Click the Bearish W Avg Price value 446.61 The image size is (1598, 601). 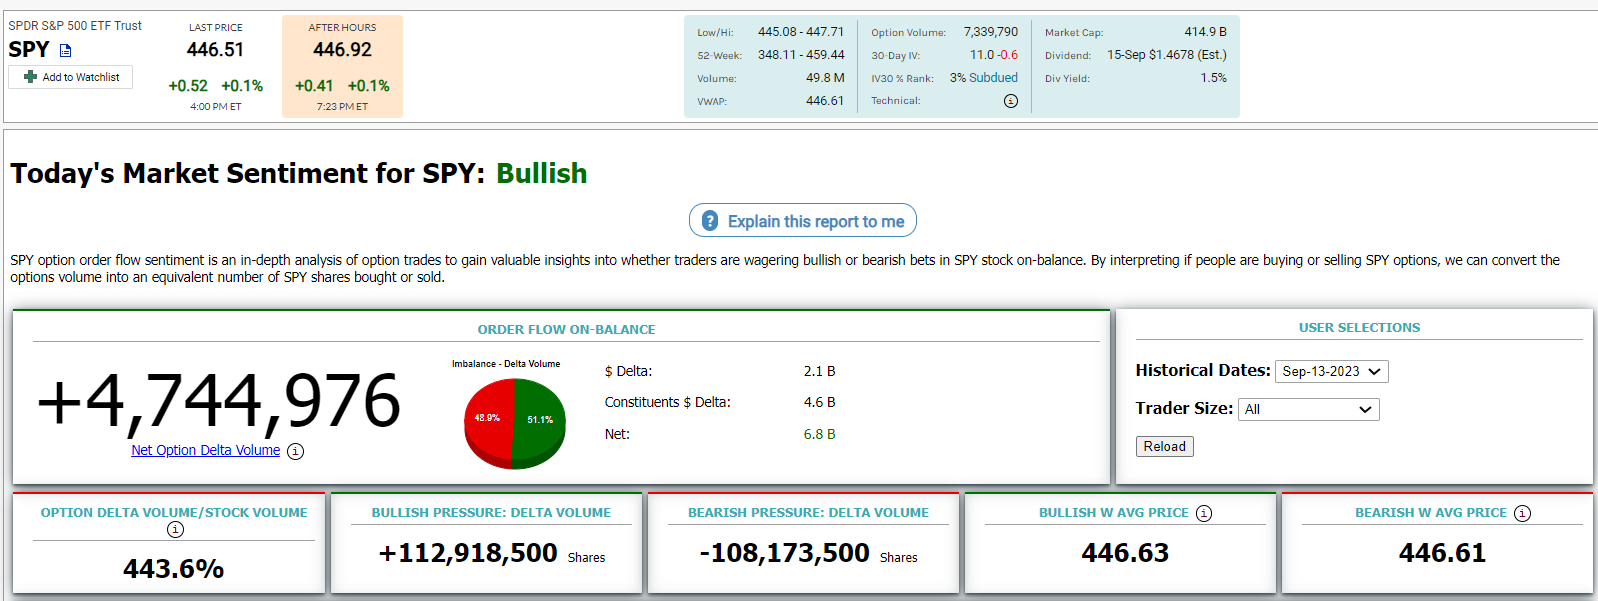click(x=1442, y=553)
